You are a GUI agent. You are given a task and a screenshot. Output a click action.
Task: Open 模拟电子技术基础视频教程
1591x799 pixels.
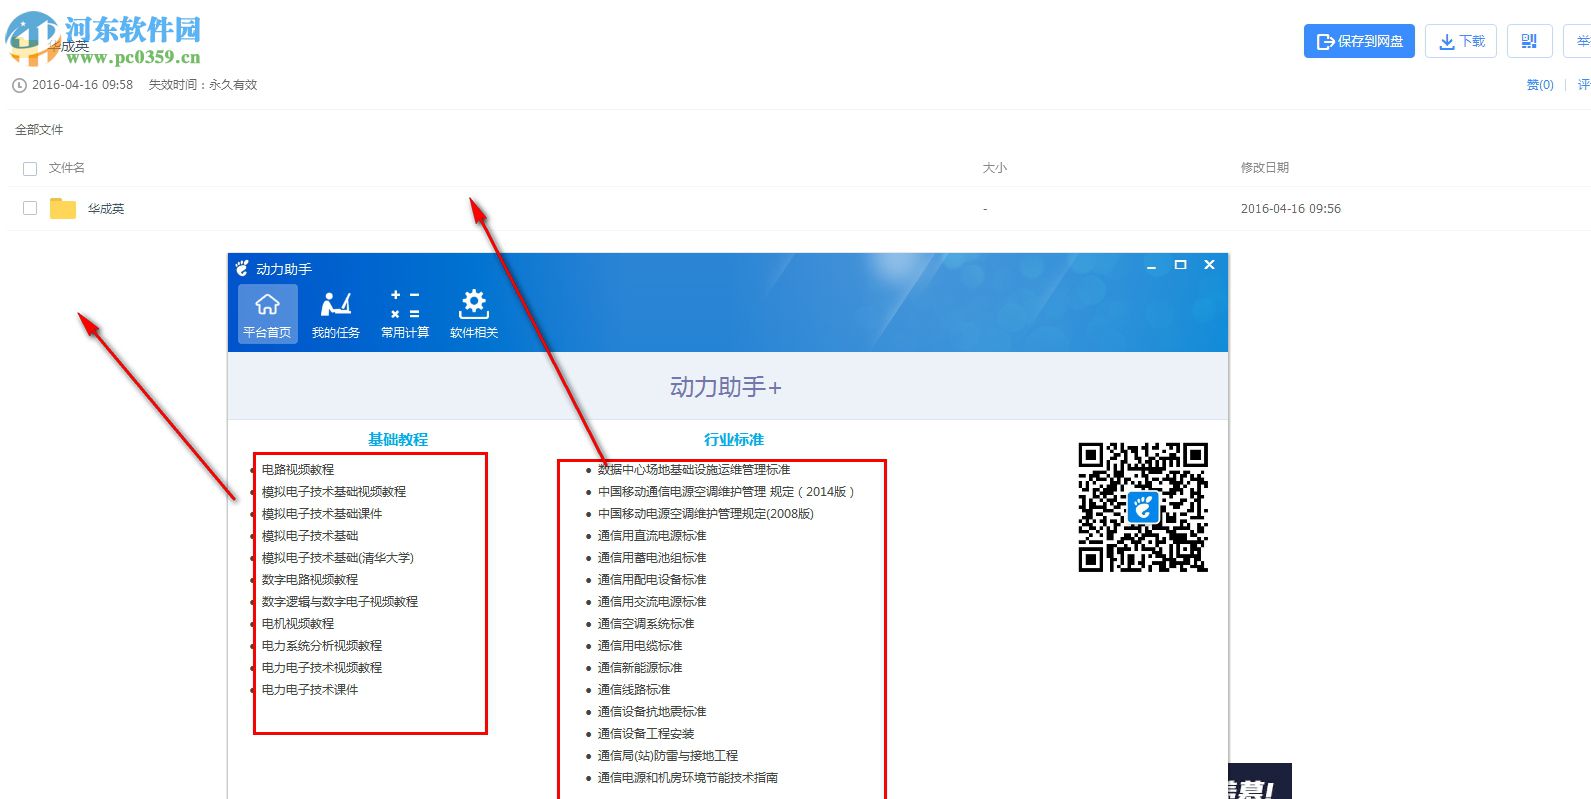tap(334, 492)
